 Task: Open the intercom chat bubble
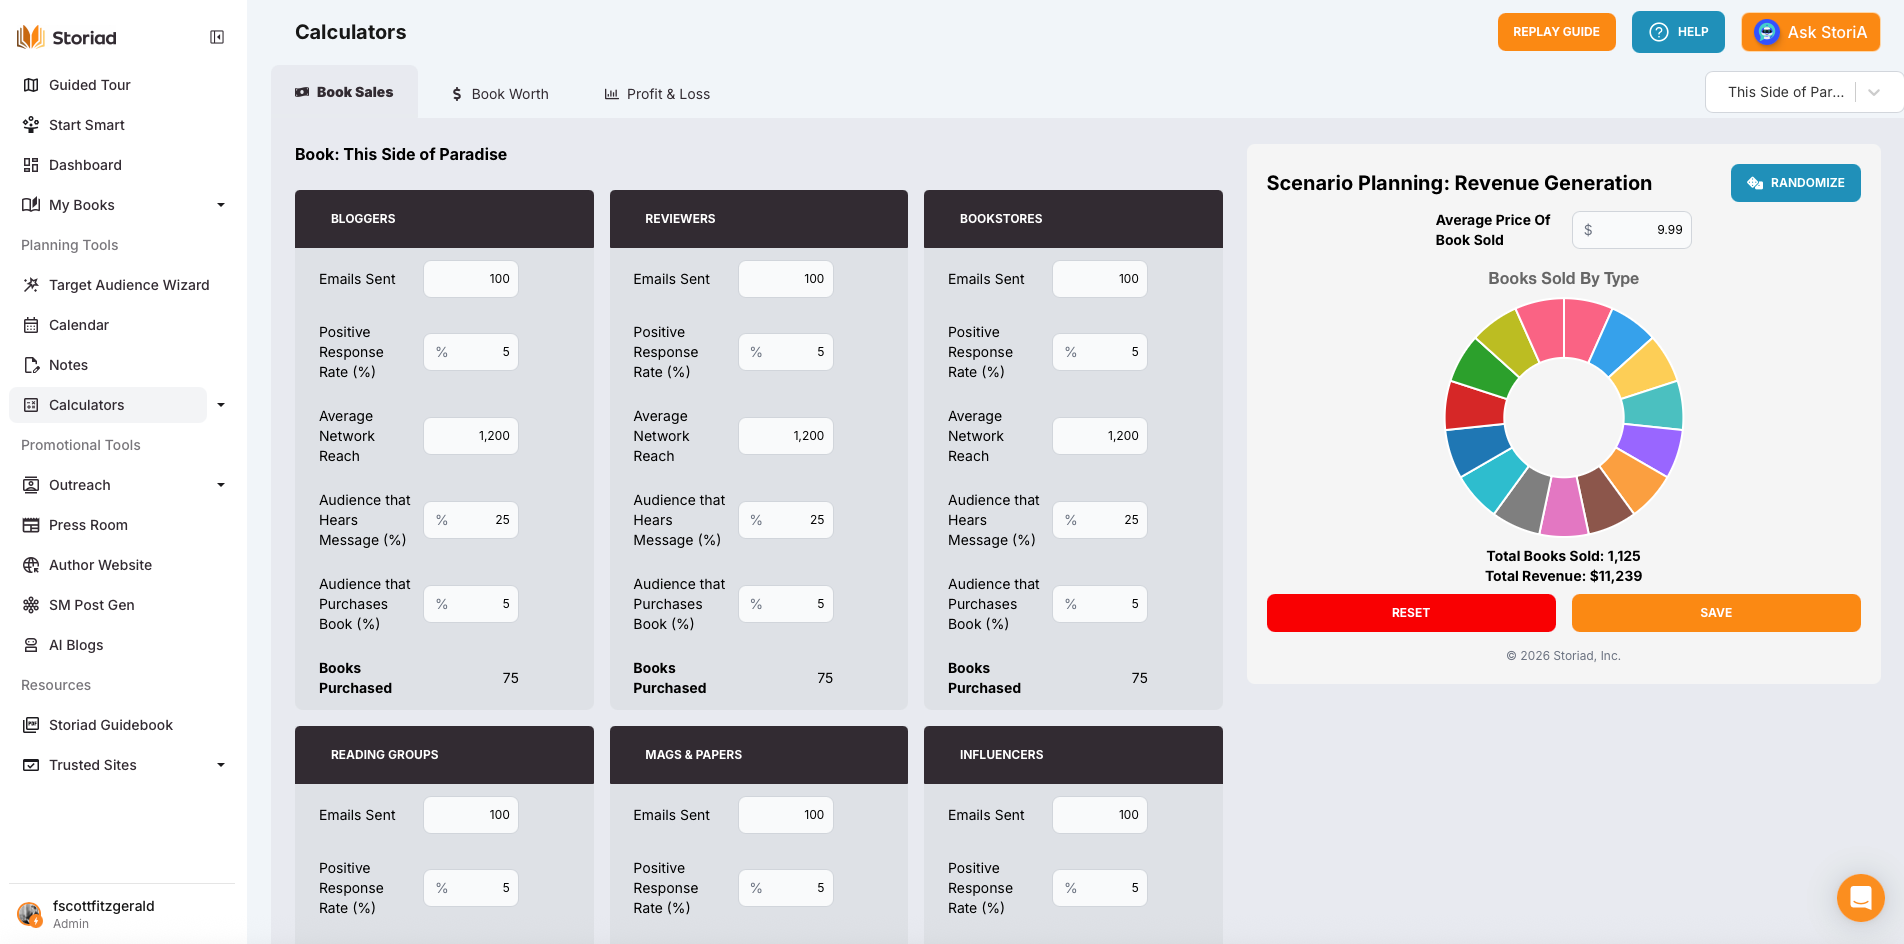[x=1860, y=898]
